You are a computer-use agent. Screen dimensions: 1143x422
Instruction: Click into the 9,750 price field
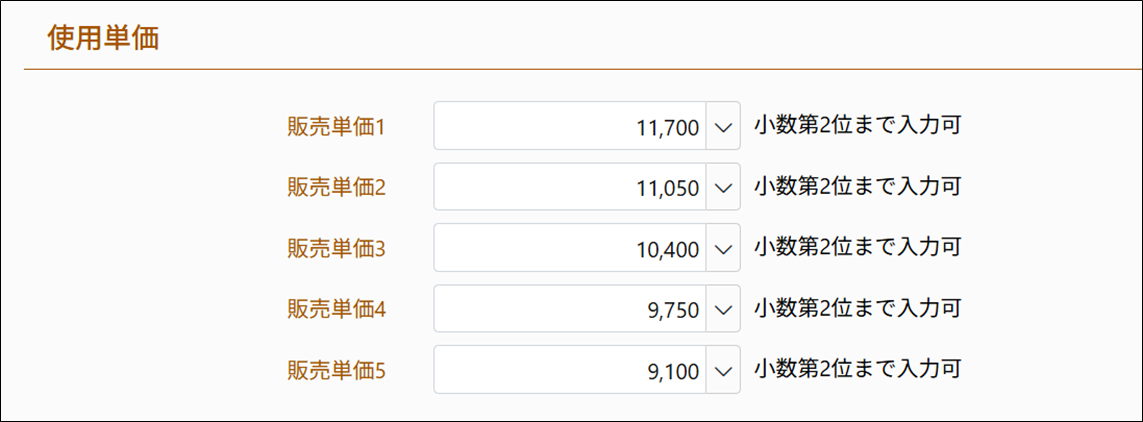570,309
